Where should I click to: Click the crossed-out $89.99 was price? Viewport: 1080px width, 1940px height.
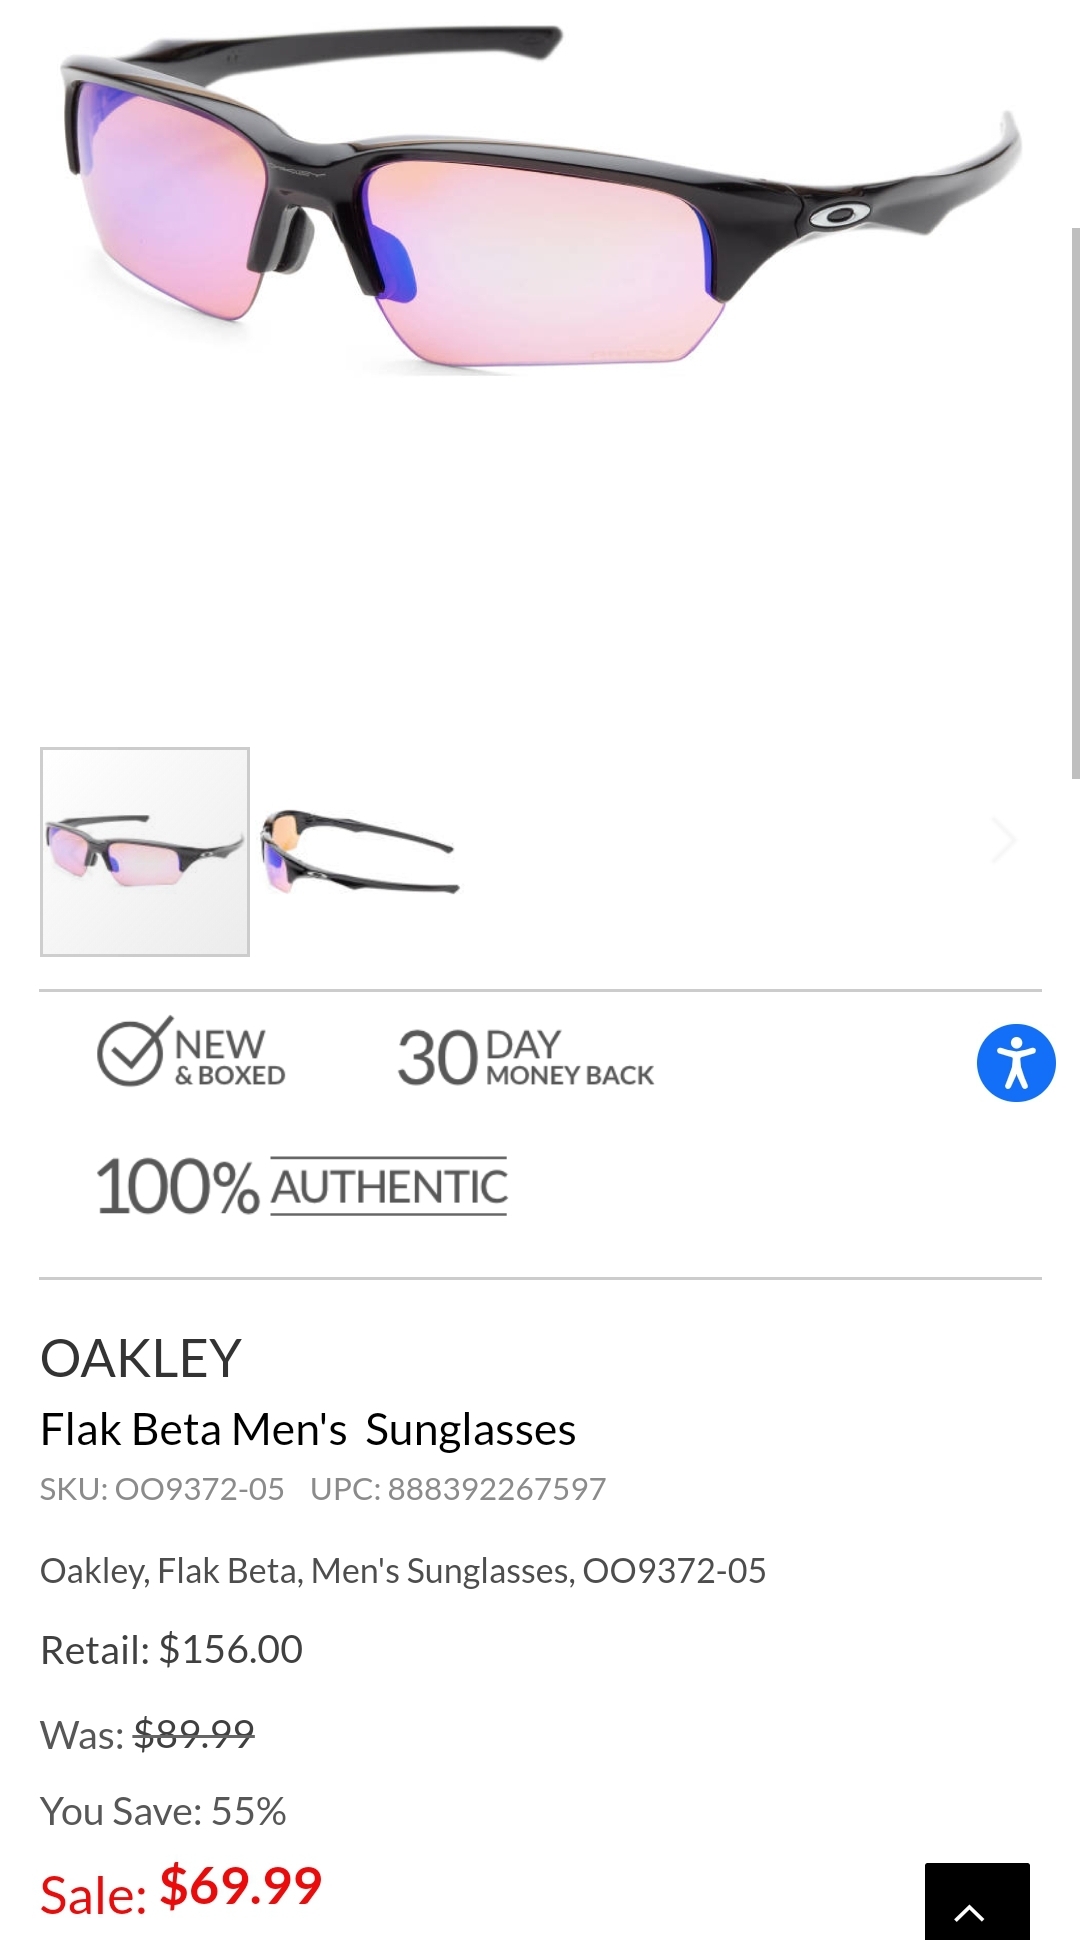coord(194,1733)
